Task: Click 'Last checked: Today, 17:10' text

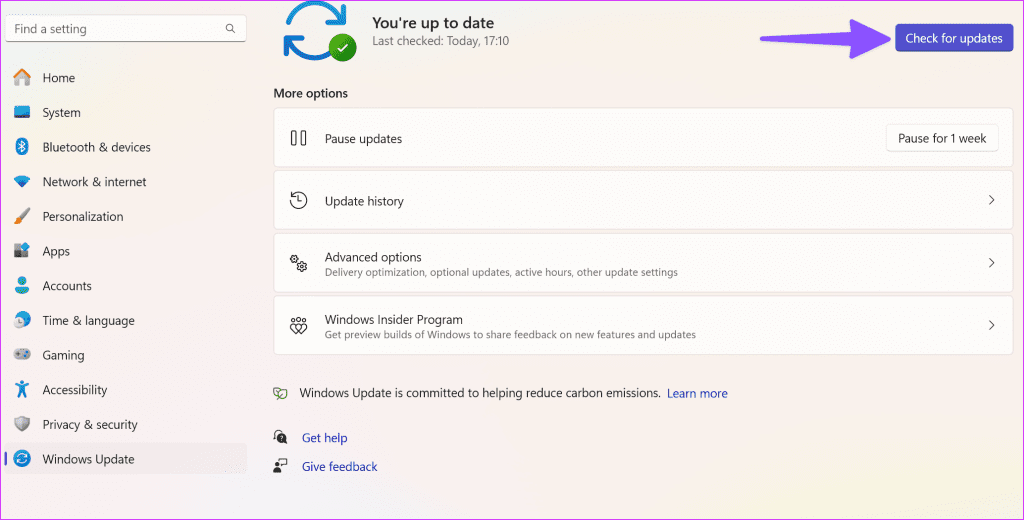Action: click(x=440, y=41)
